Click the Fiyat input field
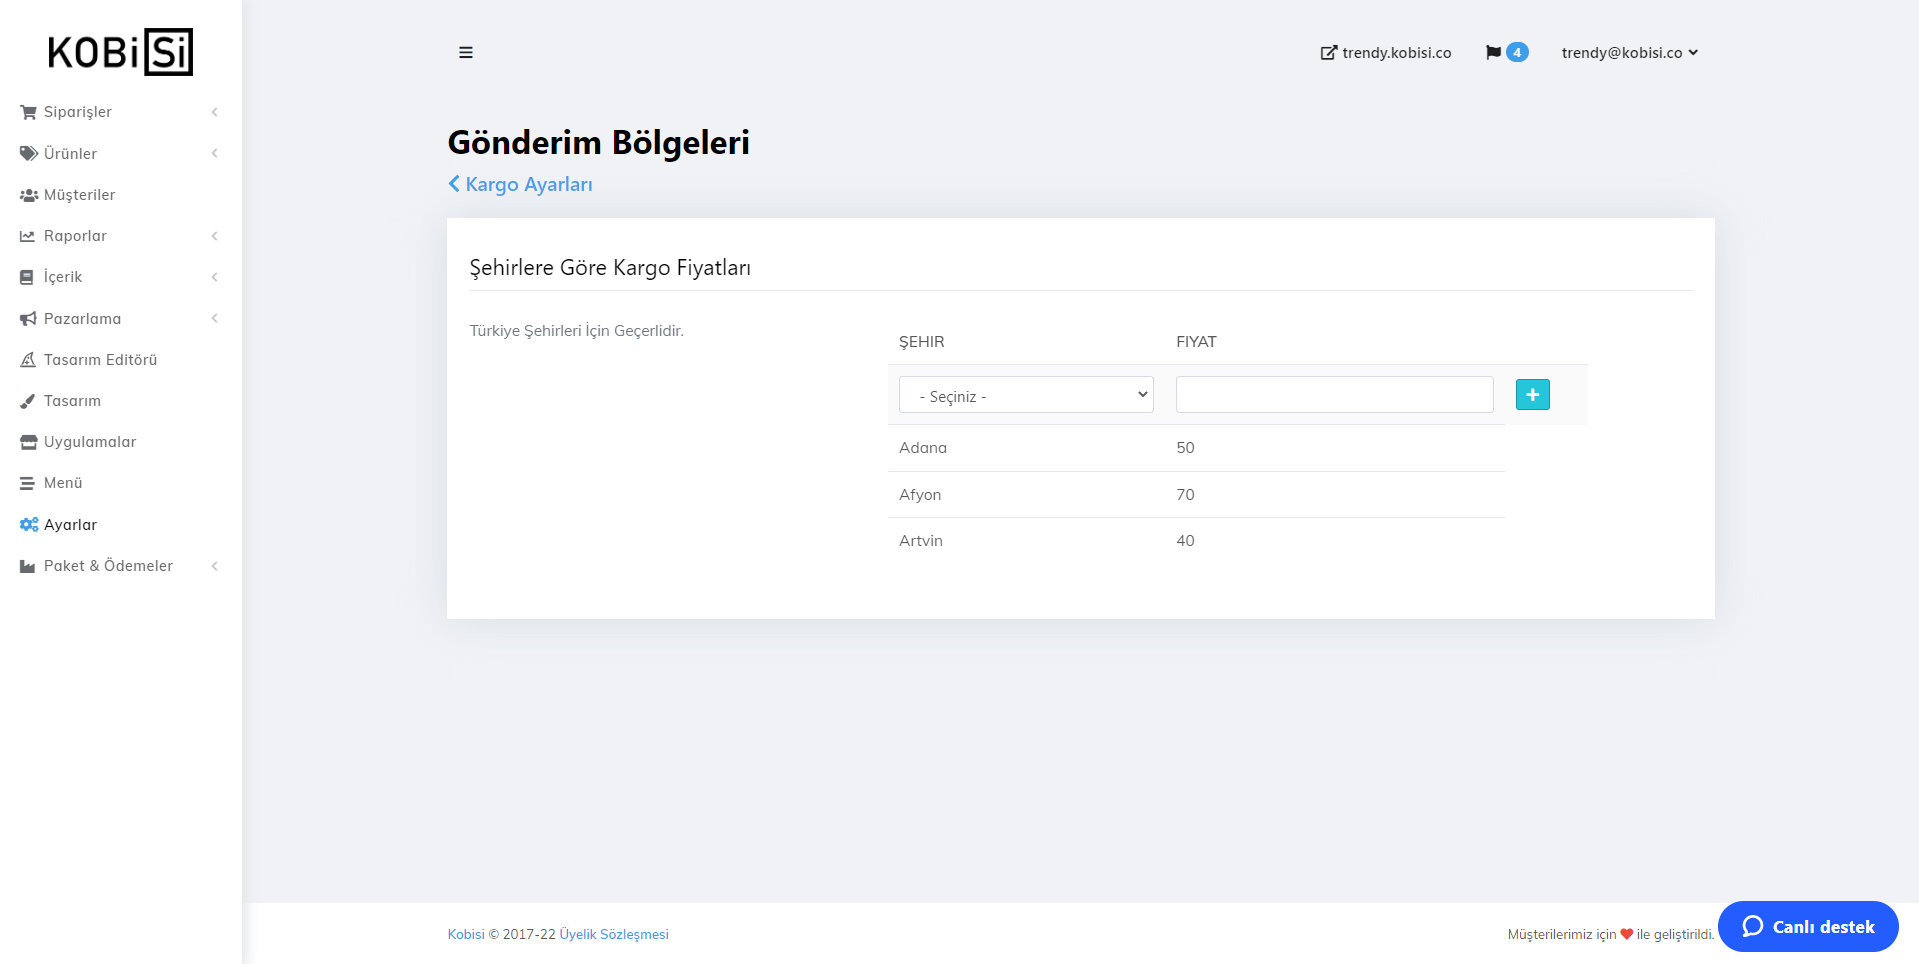The height and width of the screenshot is (964, 1919). click(1334, 395)
